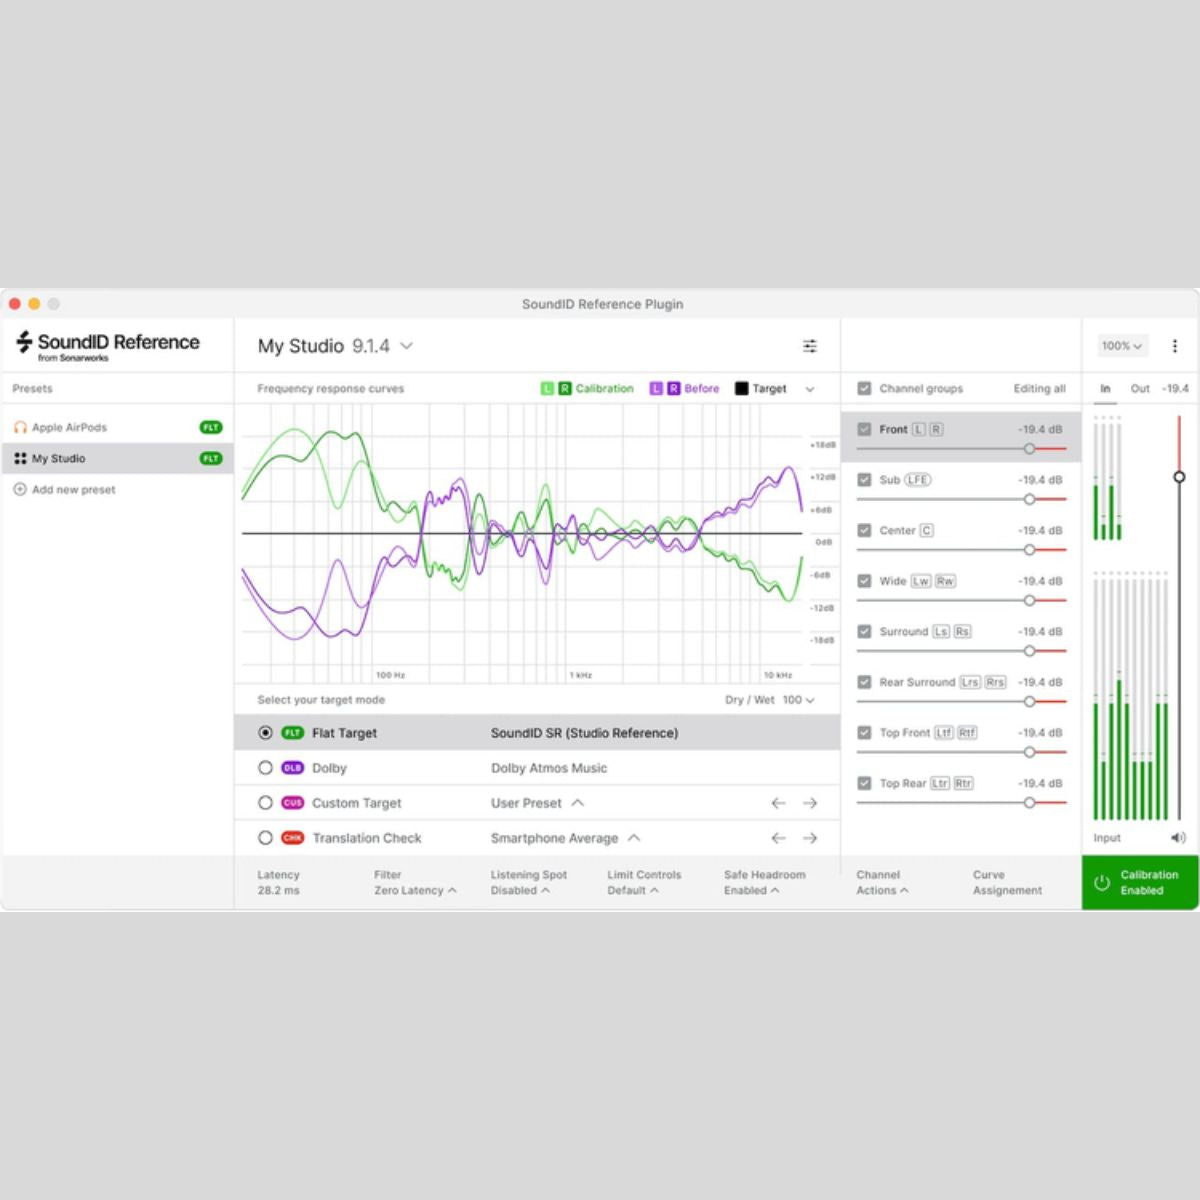Go to previous Translation Check preset arrow
The height and width of the screenshot is (1200, 1200).
point(778,838)
